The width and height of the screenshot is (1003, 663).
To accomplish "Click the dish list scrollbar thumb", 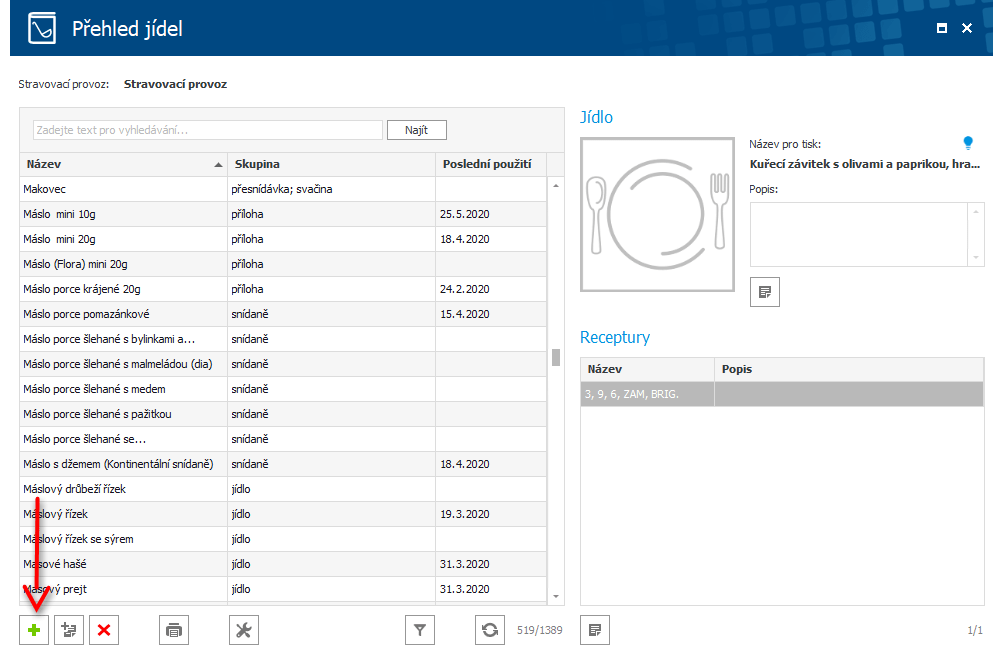I will (556, 357).
